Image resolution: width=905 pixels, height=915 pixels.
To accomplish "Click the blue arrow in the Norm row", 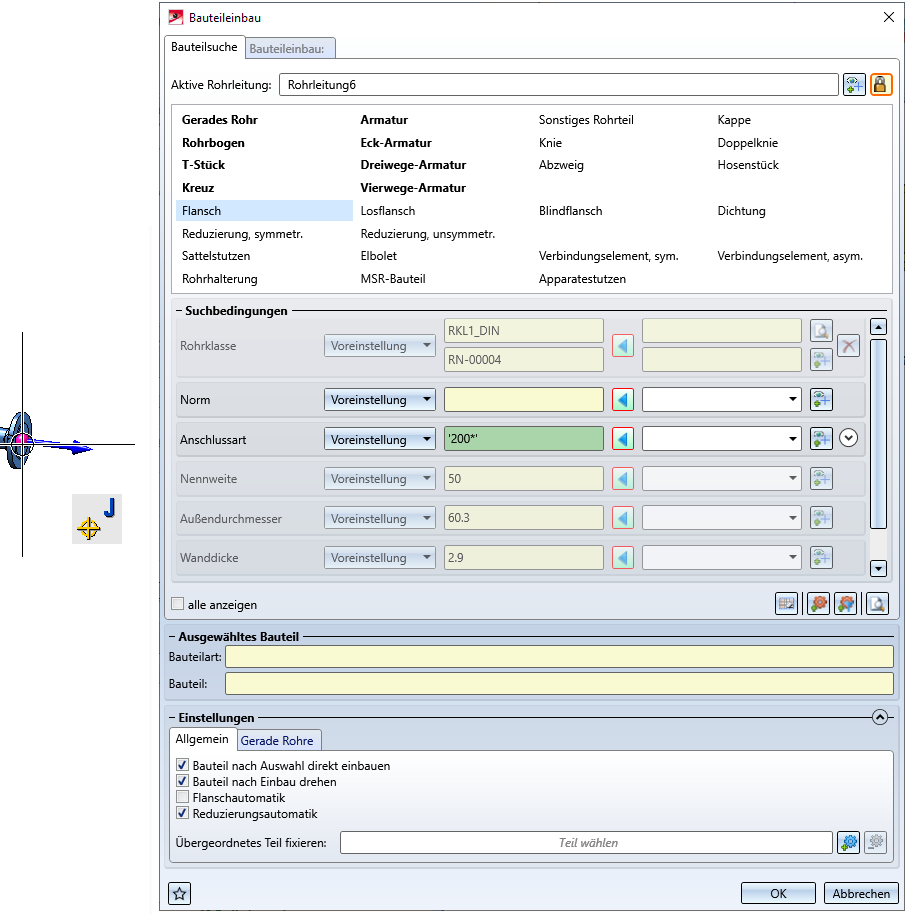I will (x=623, y=400).
